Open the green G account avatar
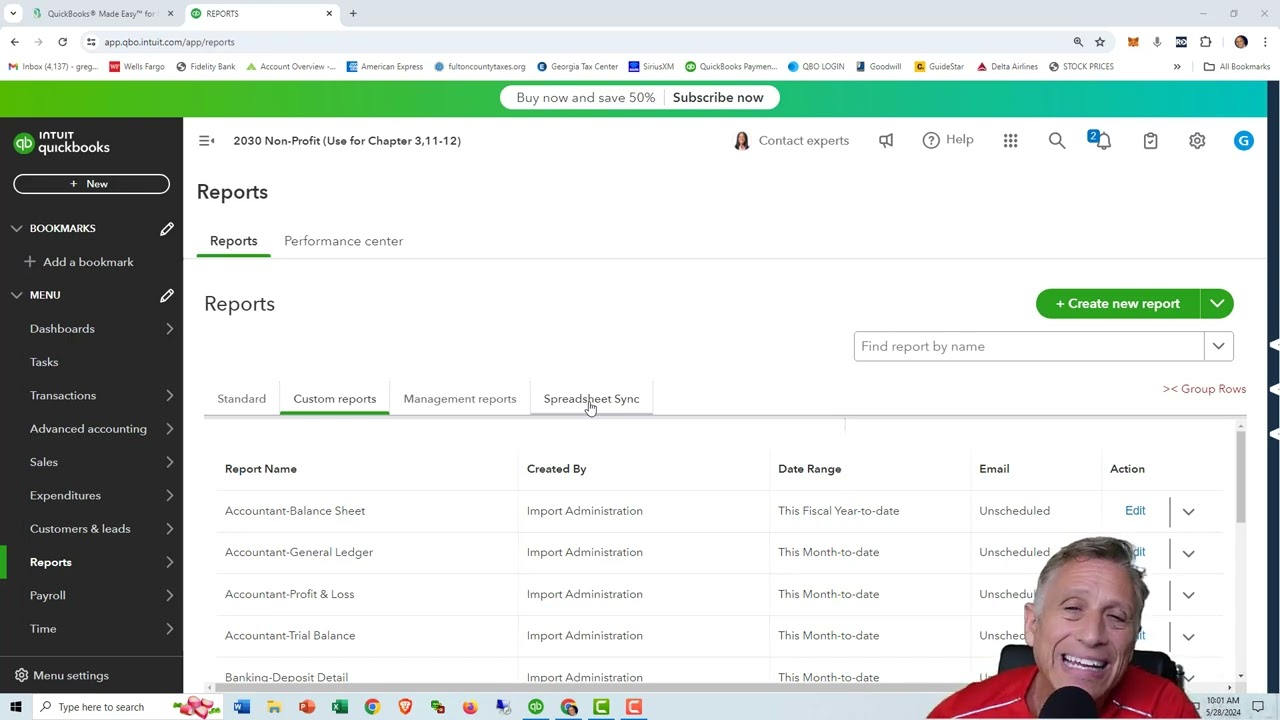The image size is (1280, 720). (x=1243, y=141)
